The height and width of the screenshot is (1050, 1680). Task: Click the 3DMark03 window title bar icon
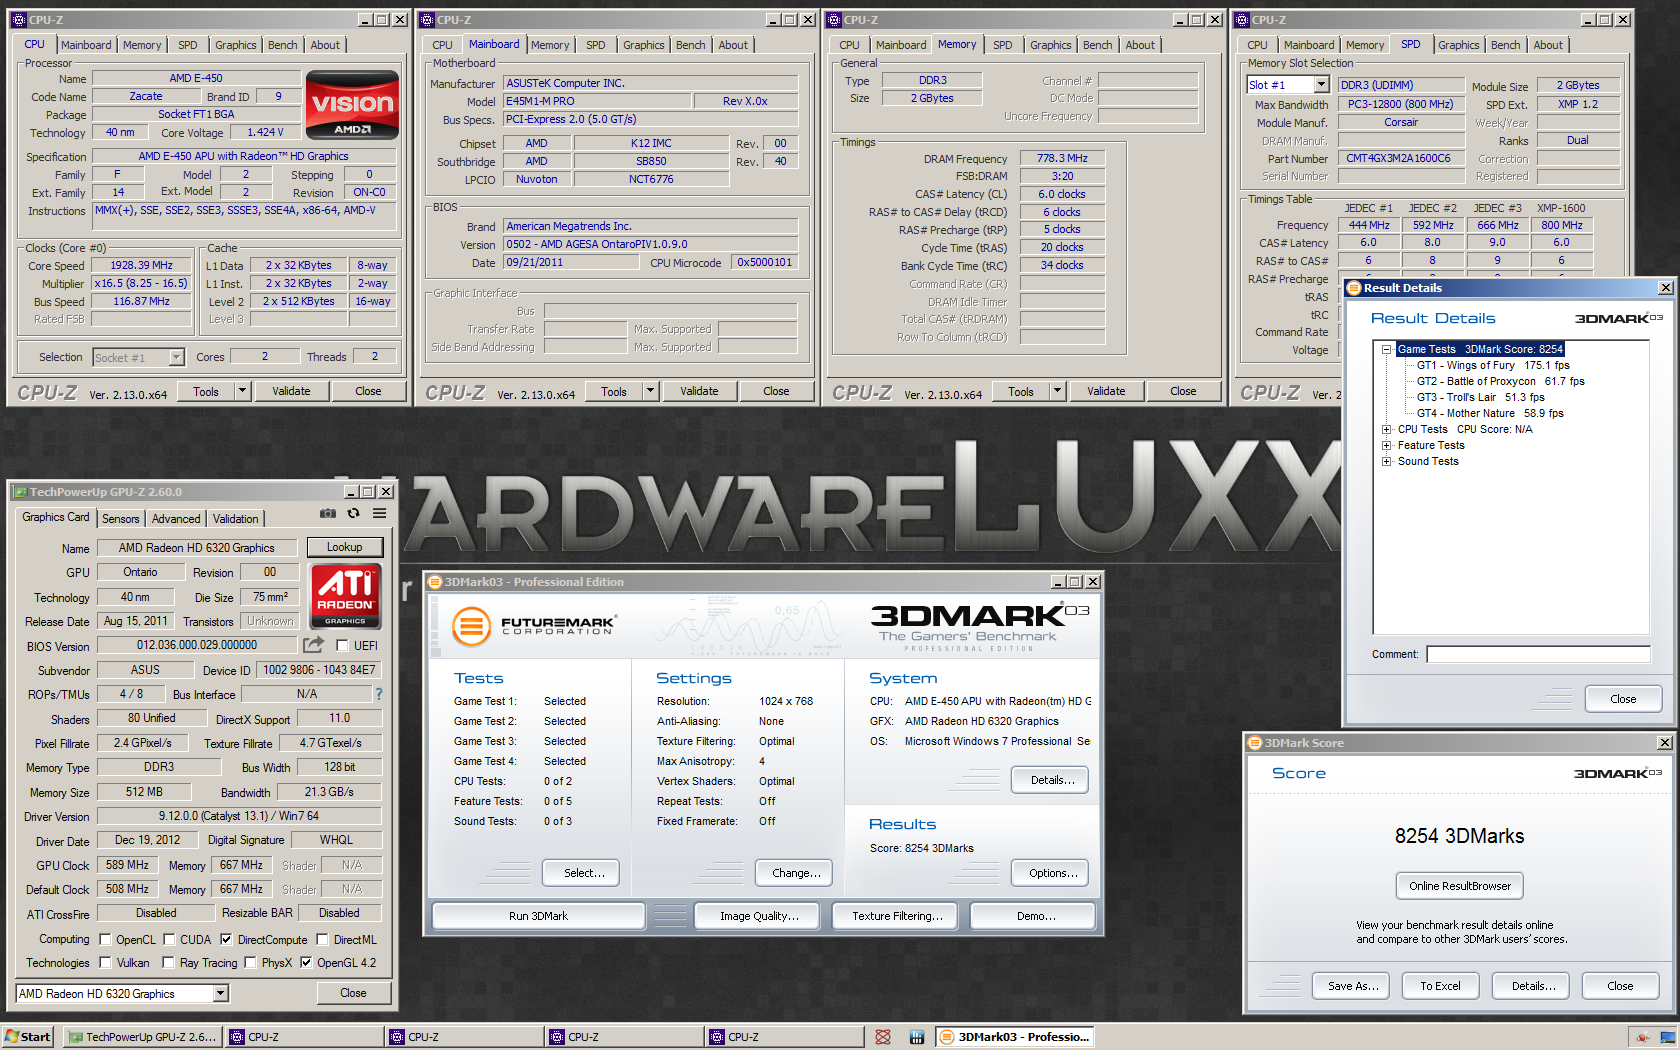[x=435, y=582]
